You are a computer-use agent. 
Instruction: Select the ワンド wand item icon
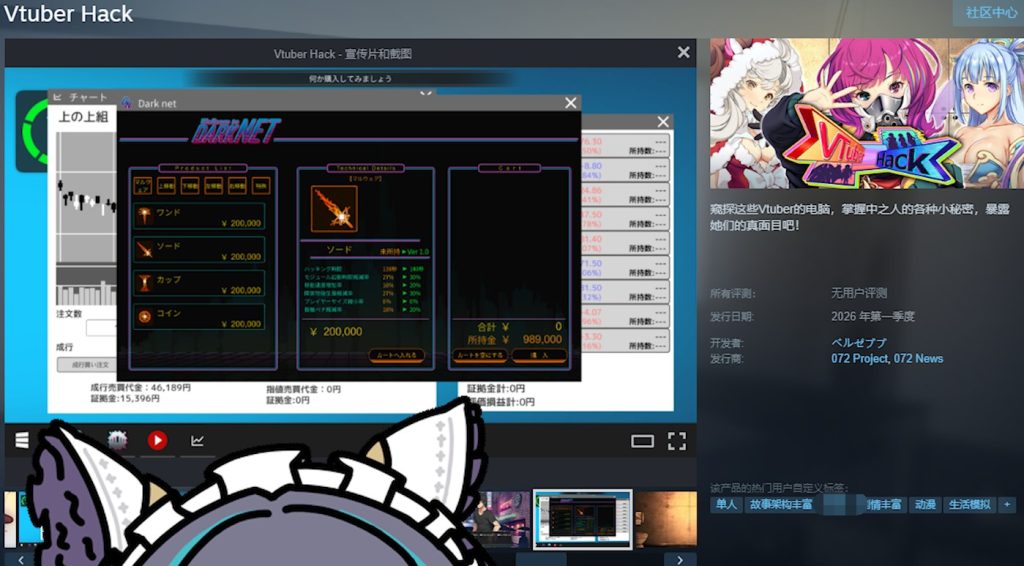click(x=145, y=216)
